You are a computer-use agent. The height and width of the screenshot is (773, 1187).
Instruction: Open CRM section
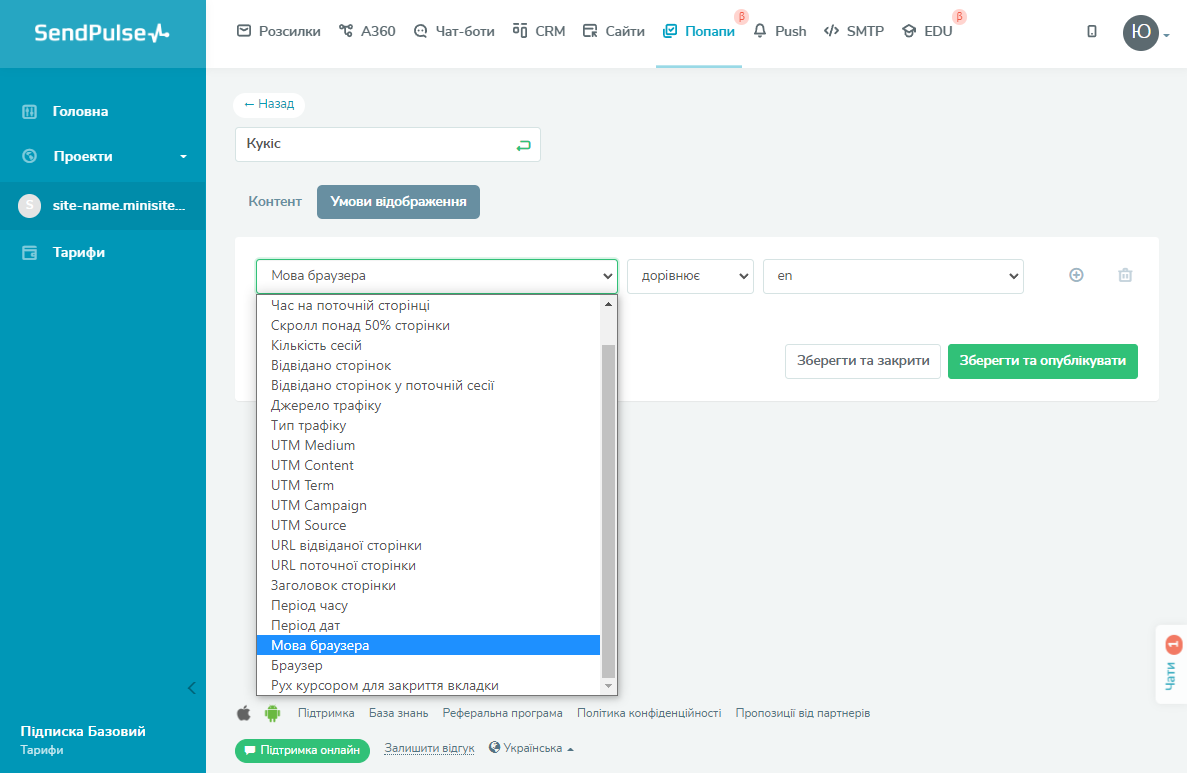539,31
